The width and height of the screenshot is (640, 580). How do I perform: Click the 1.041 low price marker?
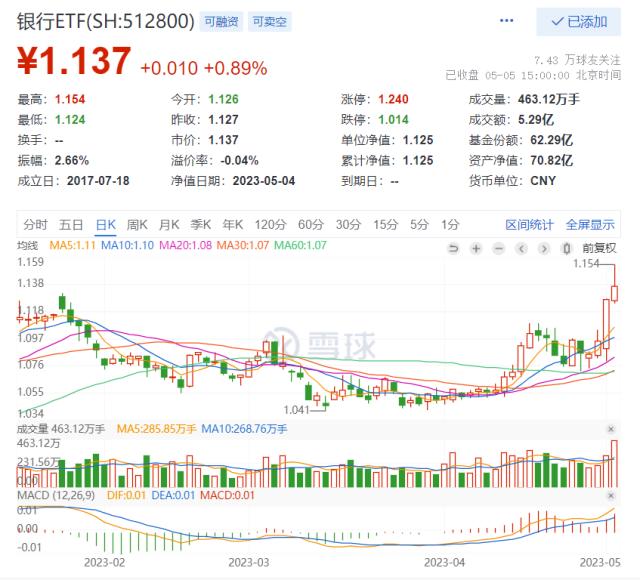[x=297, y=410]
